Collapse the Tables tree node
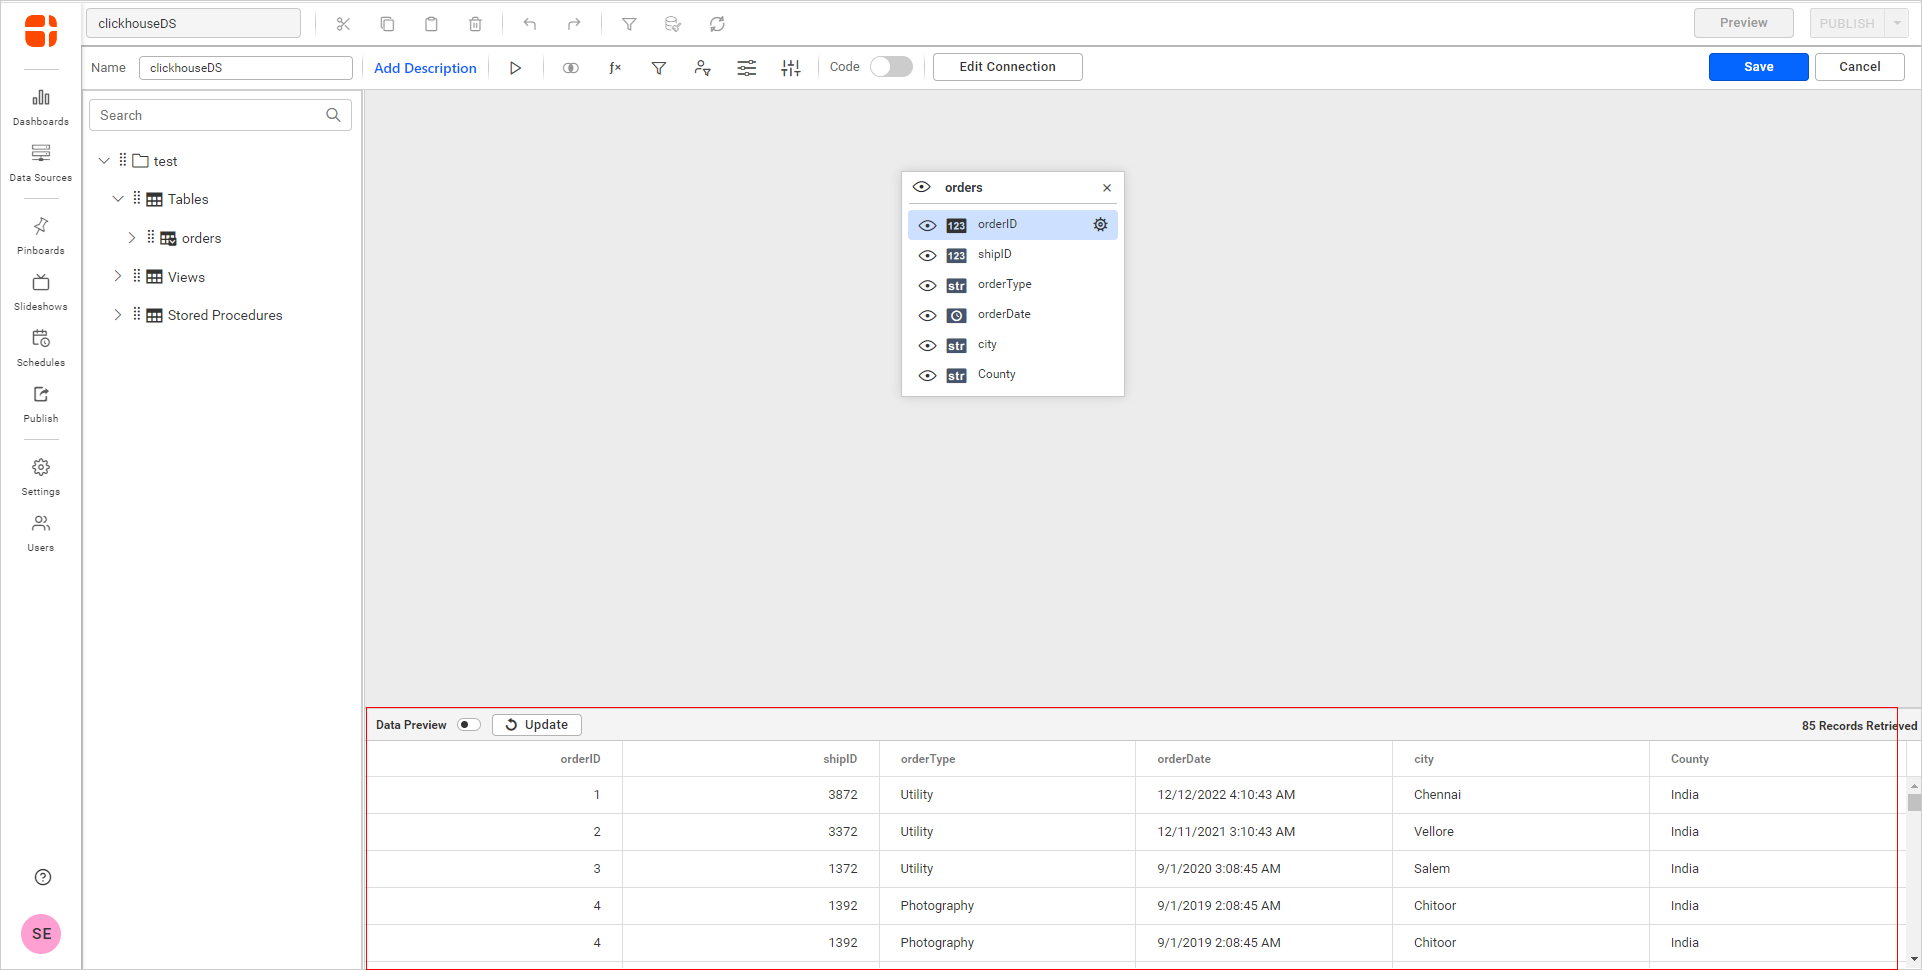The image size is (1922, 970). [118, 199]
